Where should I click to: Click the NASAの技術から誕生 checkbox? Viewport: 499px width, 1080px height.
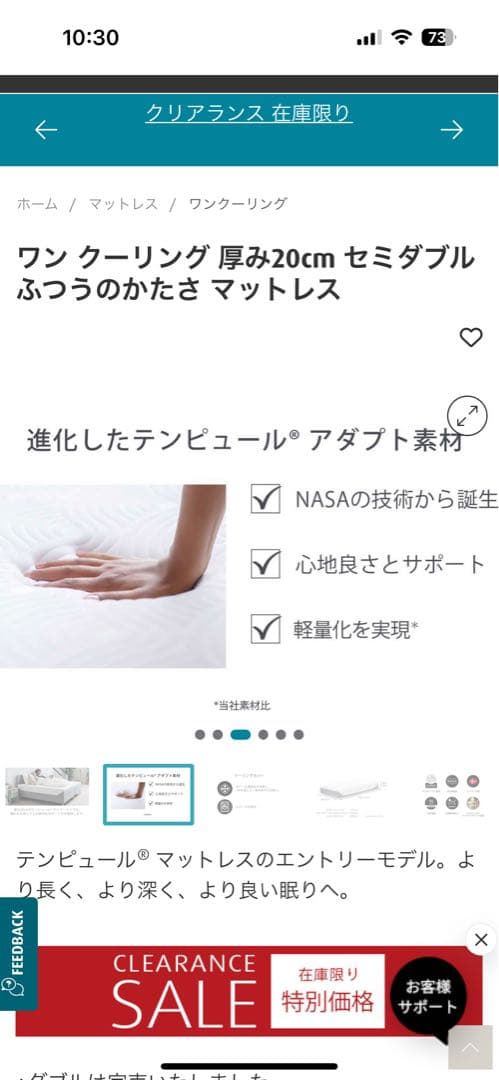[265, 499]
